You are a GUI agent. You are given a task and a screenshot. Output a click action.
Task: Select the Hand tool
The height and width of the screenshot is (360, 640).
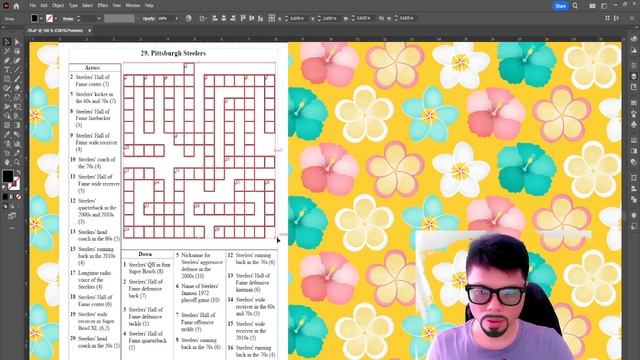(x=7, y=162)
